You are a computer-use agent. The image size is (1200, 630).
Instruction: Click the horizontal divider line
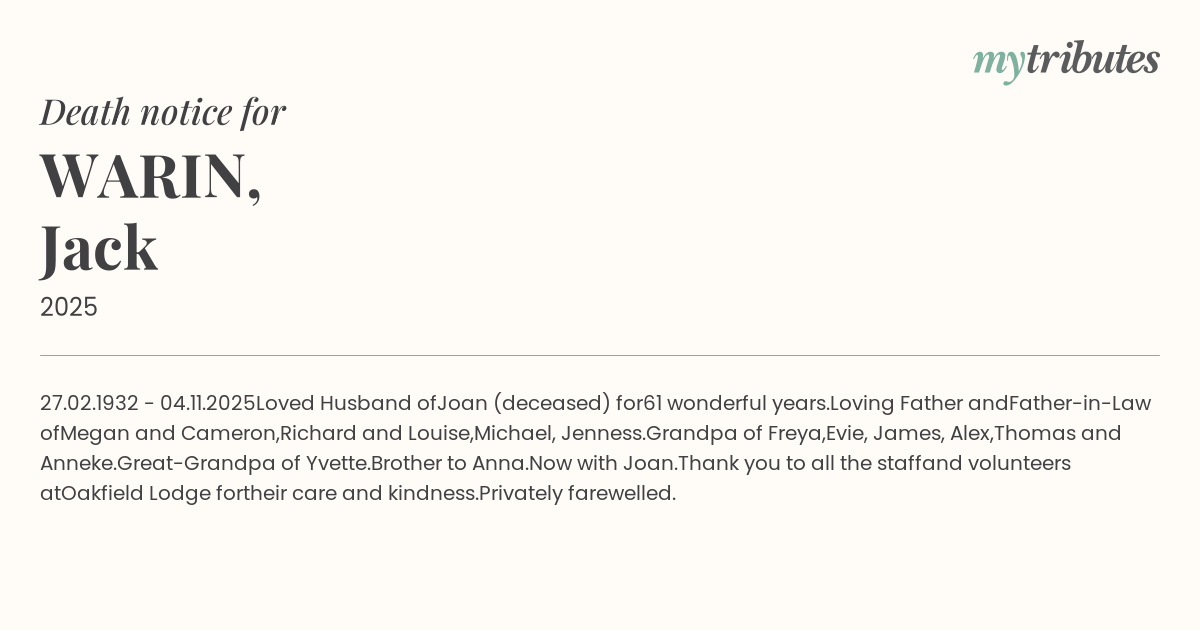click(600, 355)
